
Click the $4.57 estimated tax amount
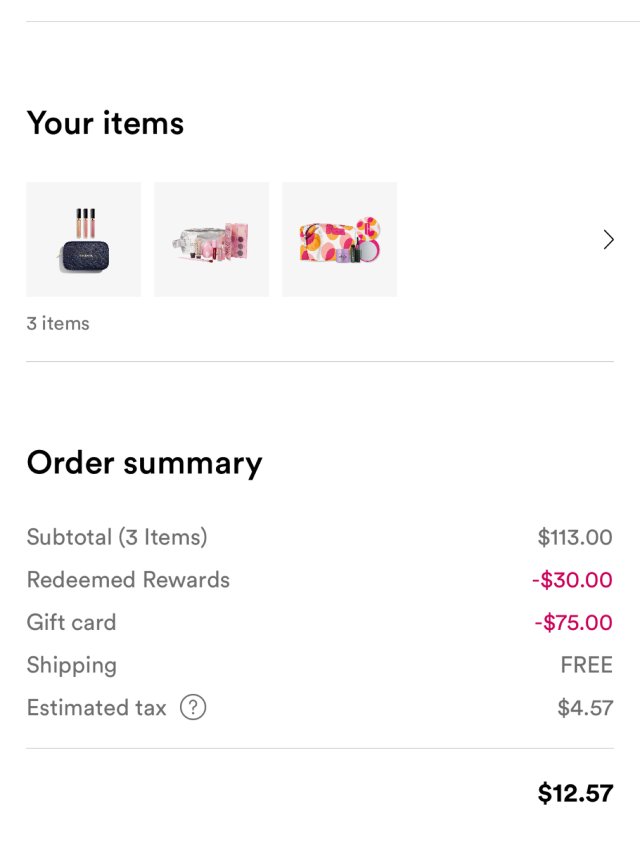[585, 708]
